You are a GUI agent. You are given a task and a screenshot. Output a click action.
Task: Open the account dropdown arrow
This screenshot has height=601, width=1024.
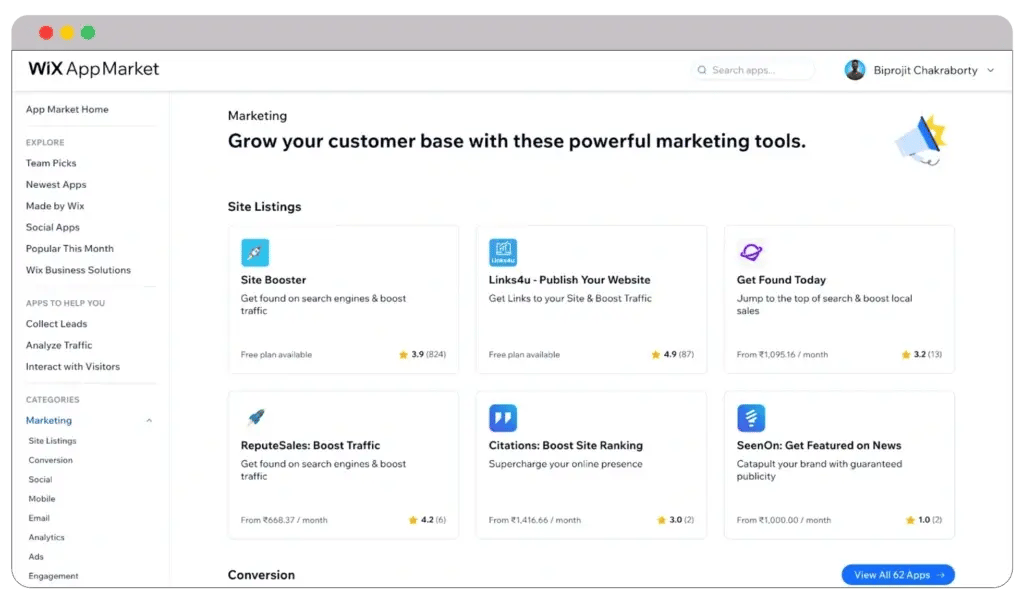[x=991, y=71]
